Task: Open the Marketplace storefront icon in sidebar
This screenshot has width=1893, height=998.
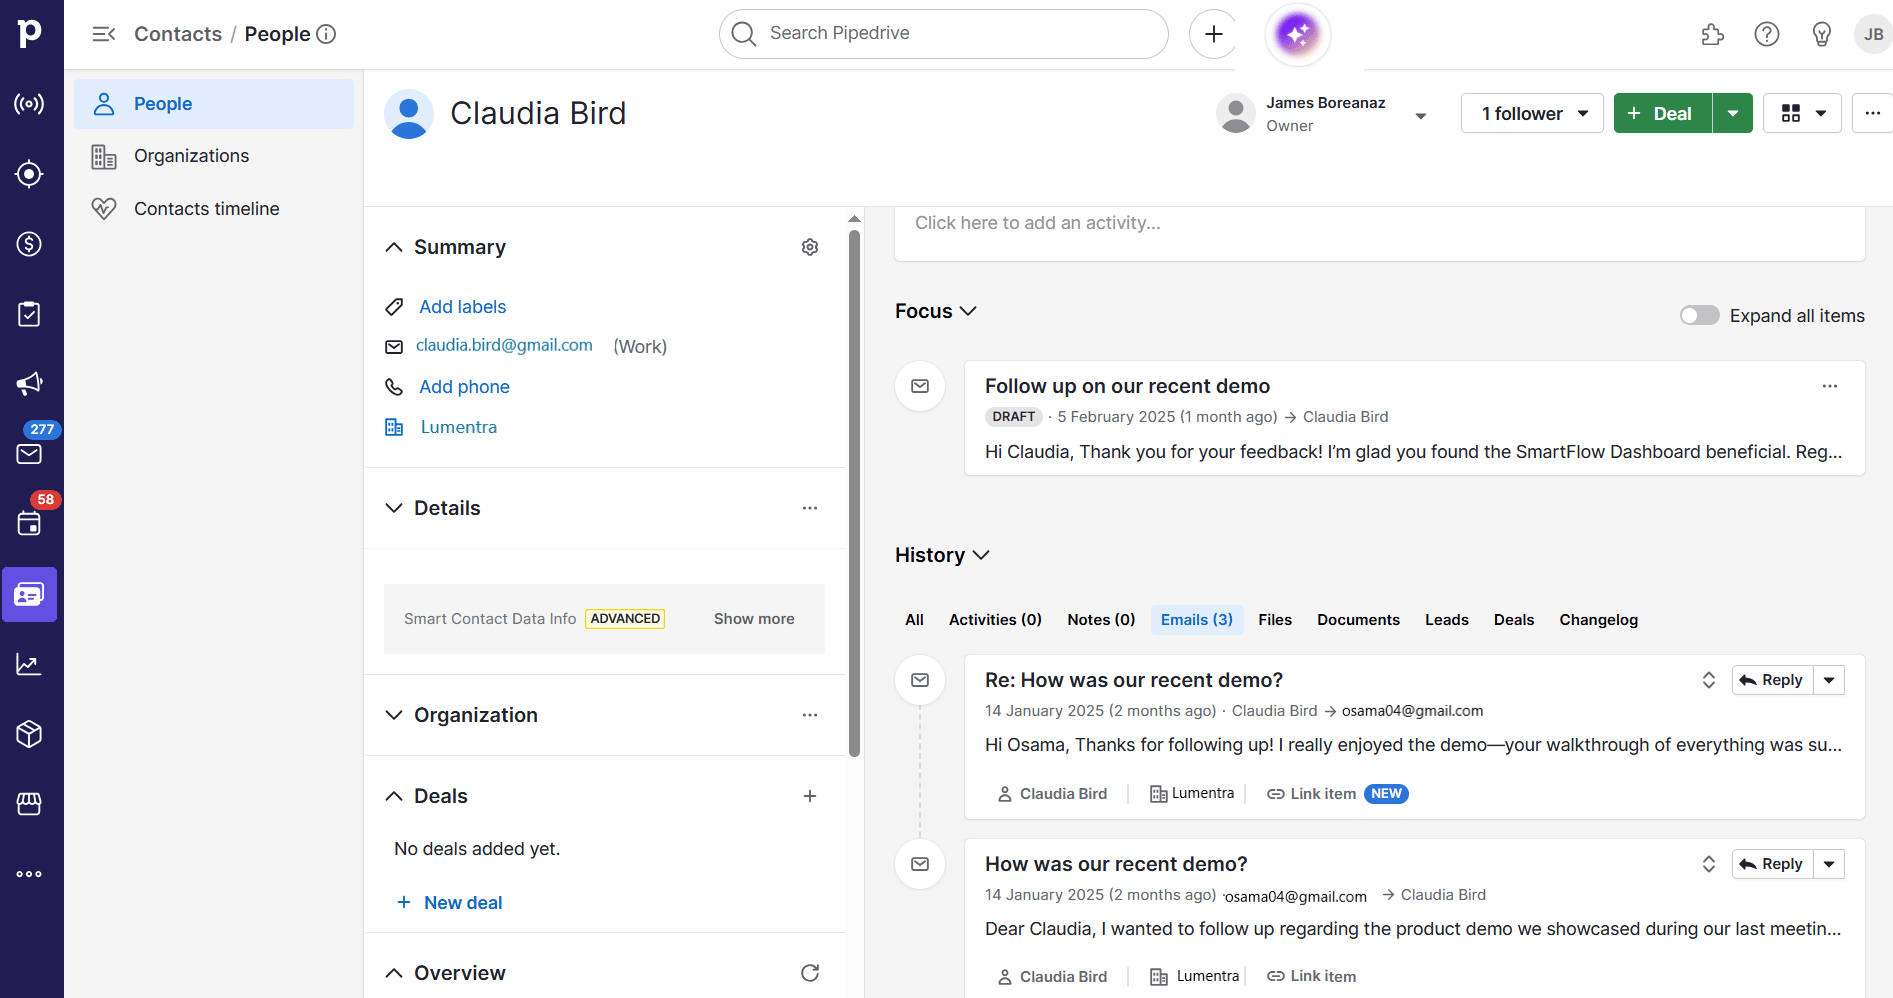Action: 29,804
